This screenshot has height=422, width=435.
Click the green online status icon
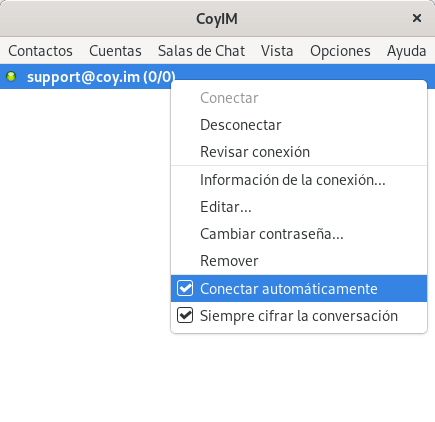(11, 77)
